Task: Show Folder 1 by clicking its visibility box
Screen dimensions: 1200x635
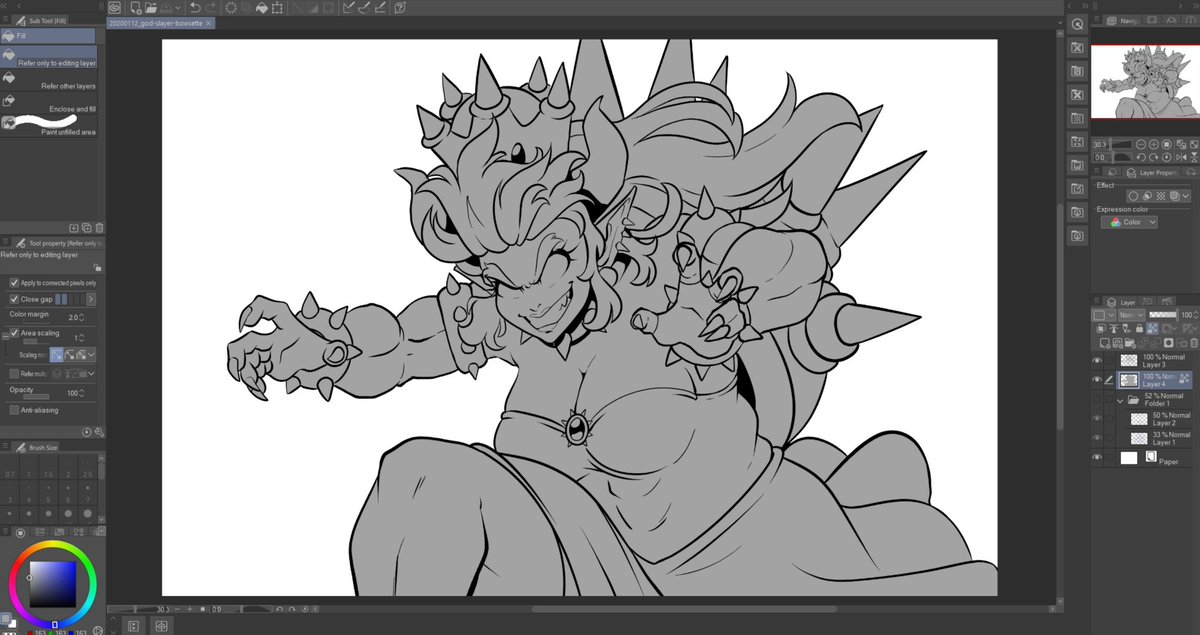Action: (1097, 399)
